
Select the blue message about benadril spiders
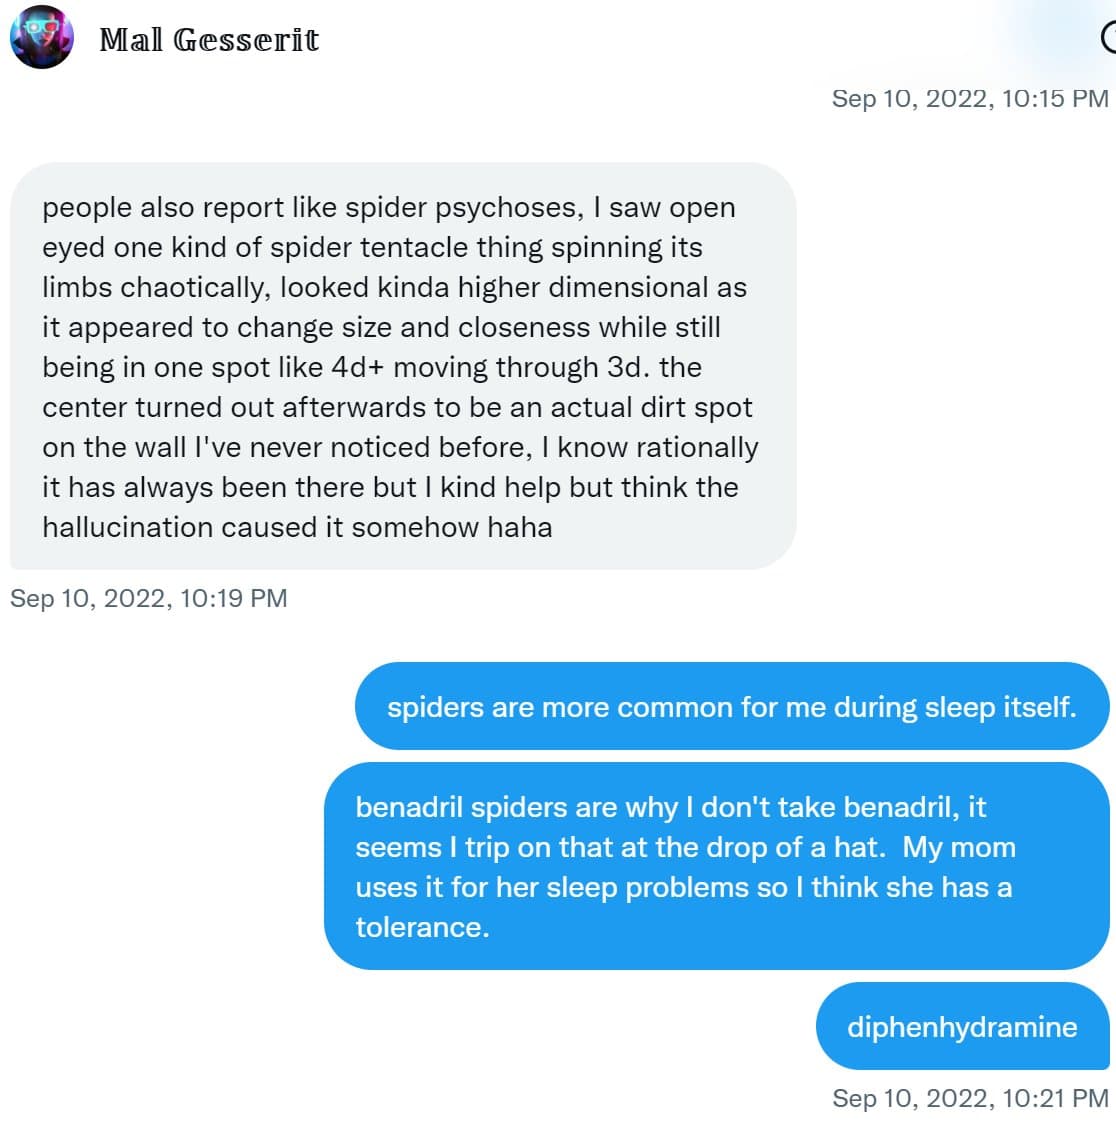click(716, 866)
